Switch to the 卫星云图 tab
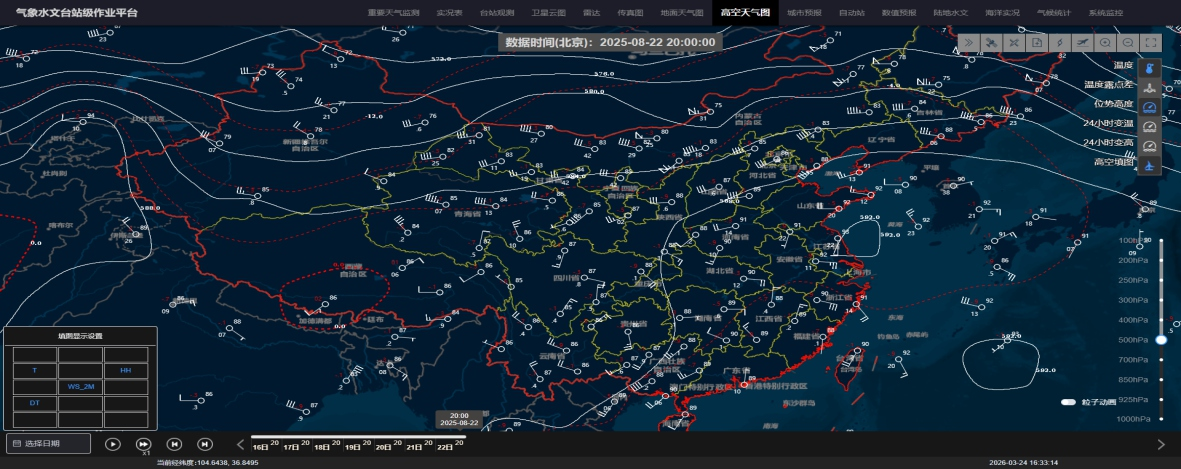This screenshot has height=469, width=1181. coord(548,14)
